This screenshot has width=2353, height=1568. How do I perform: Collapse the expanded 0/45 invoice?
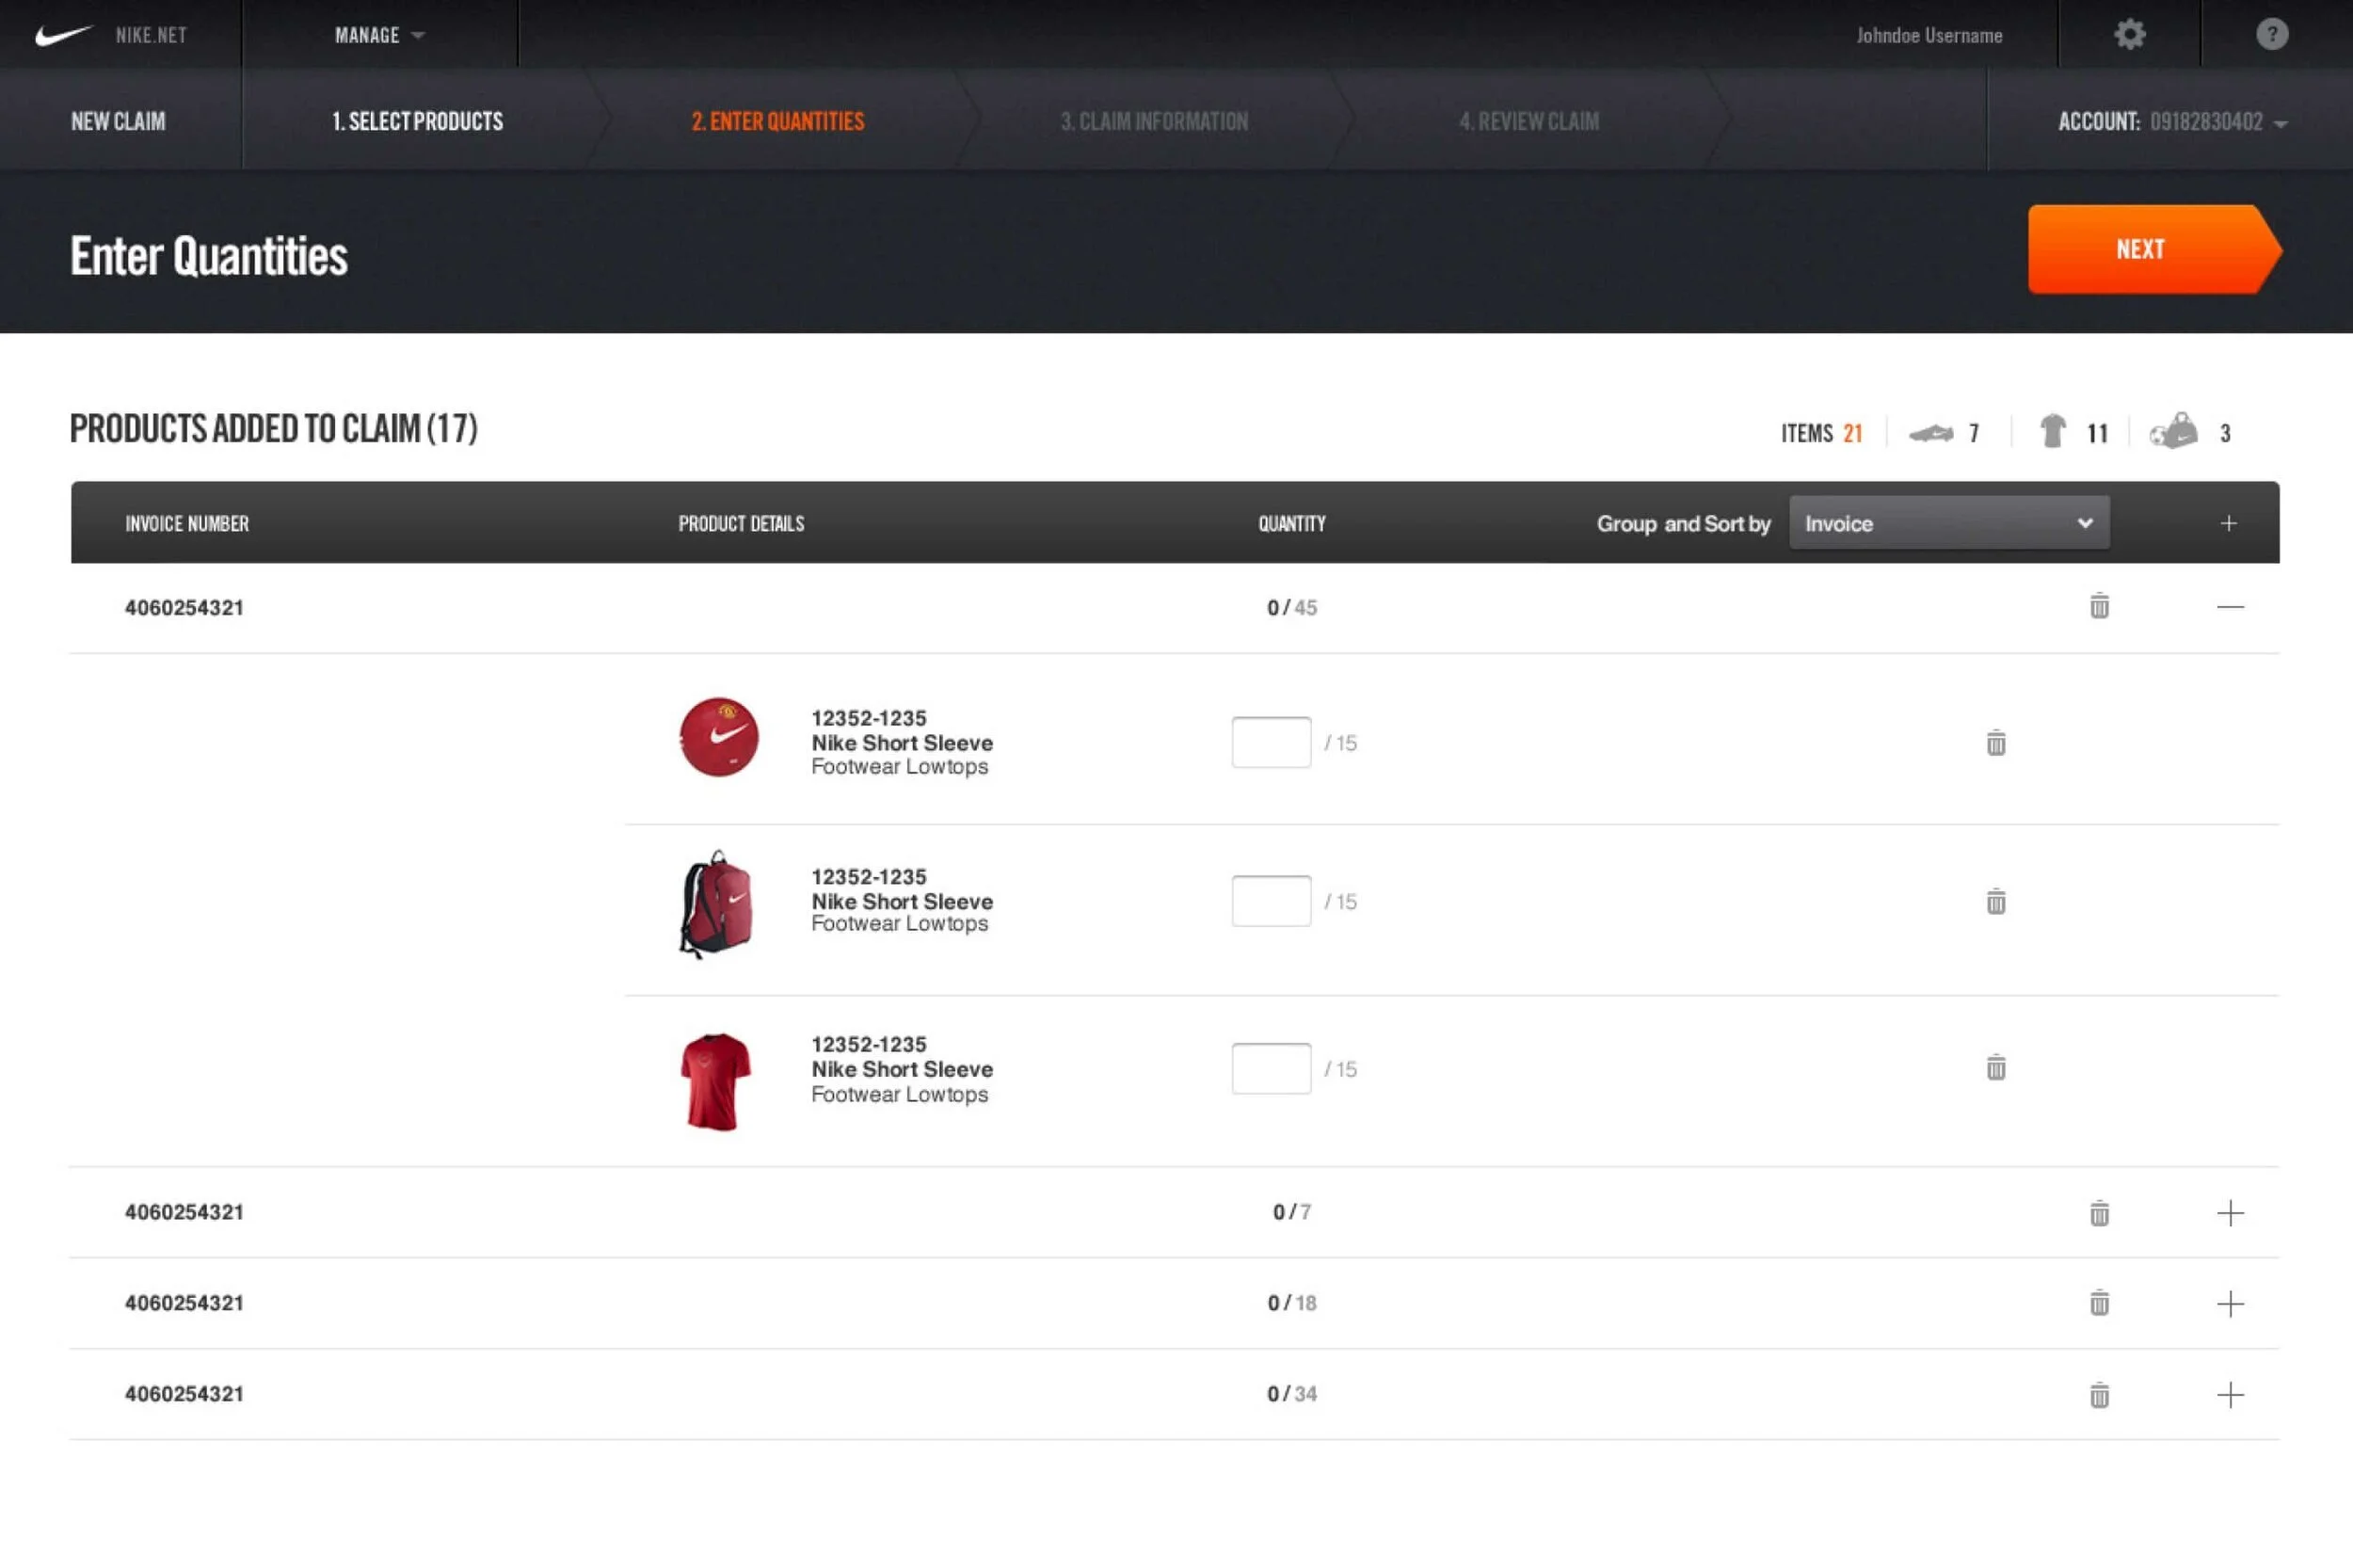click(2229, 607)
